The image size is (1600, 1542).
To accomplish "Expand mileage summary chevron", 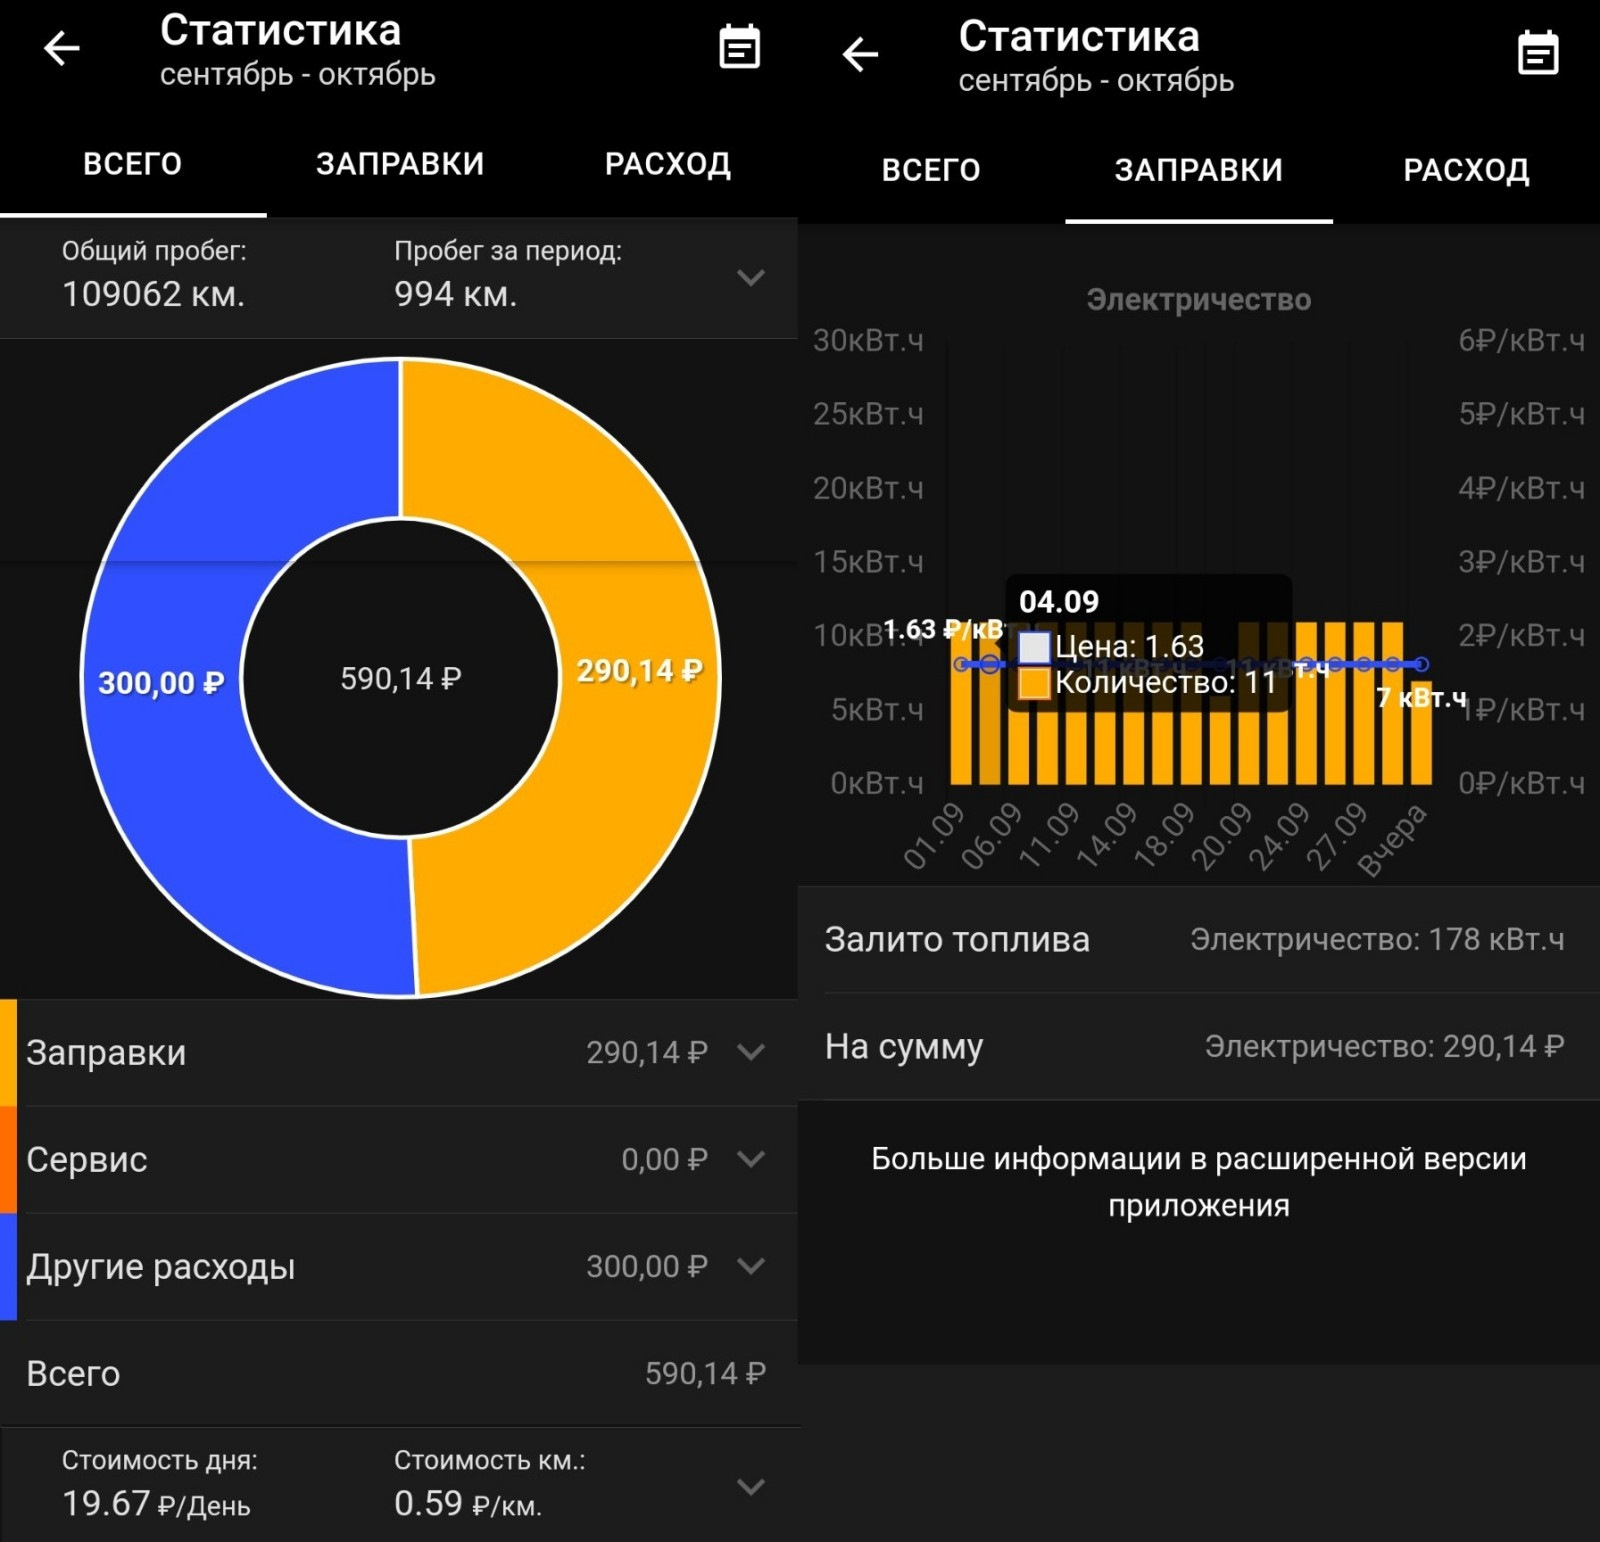I will point(751,277).
